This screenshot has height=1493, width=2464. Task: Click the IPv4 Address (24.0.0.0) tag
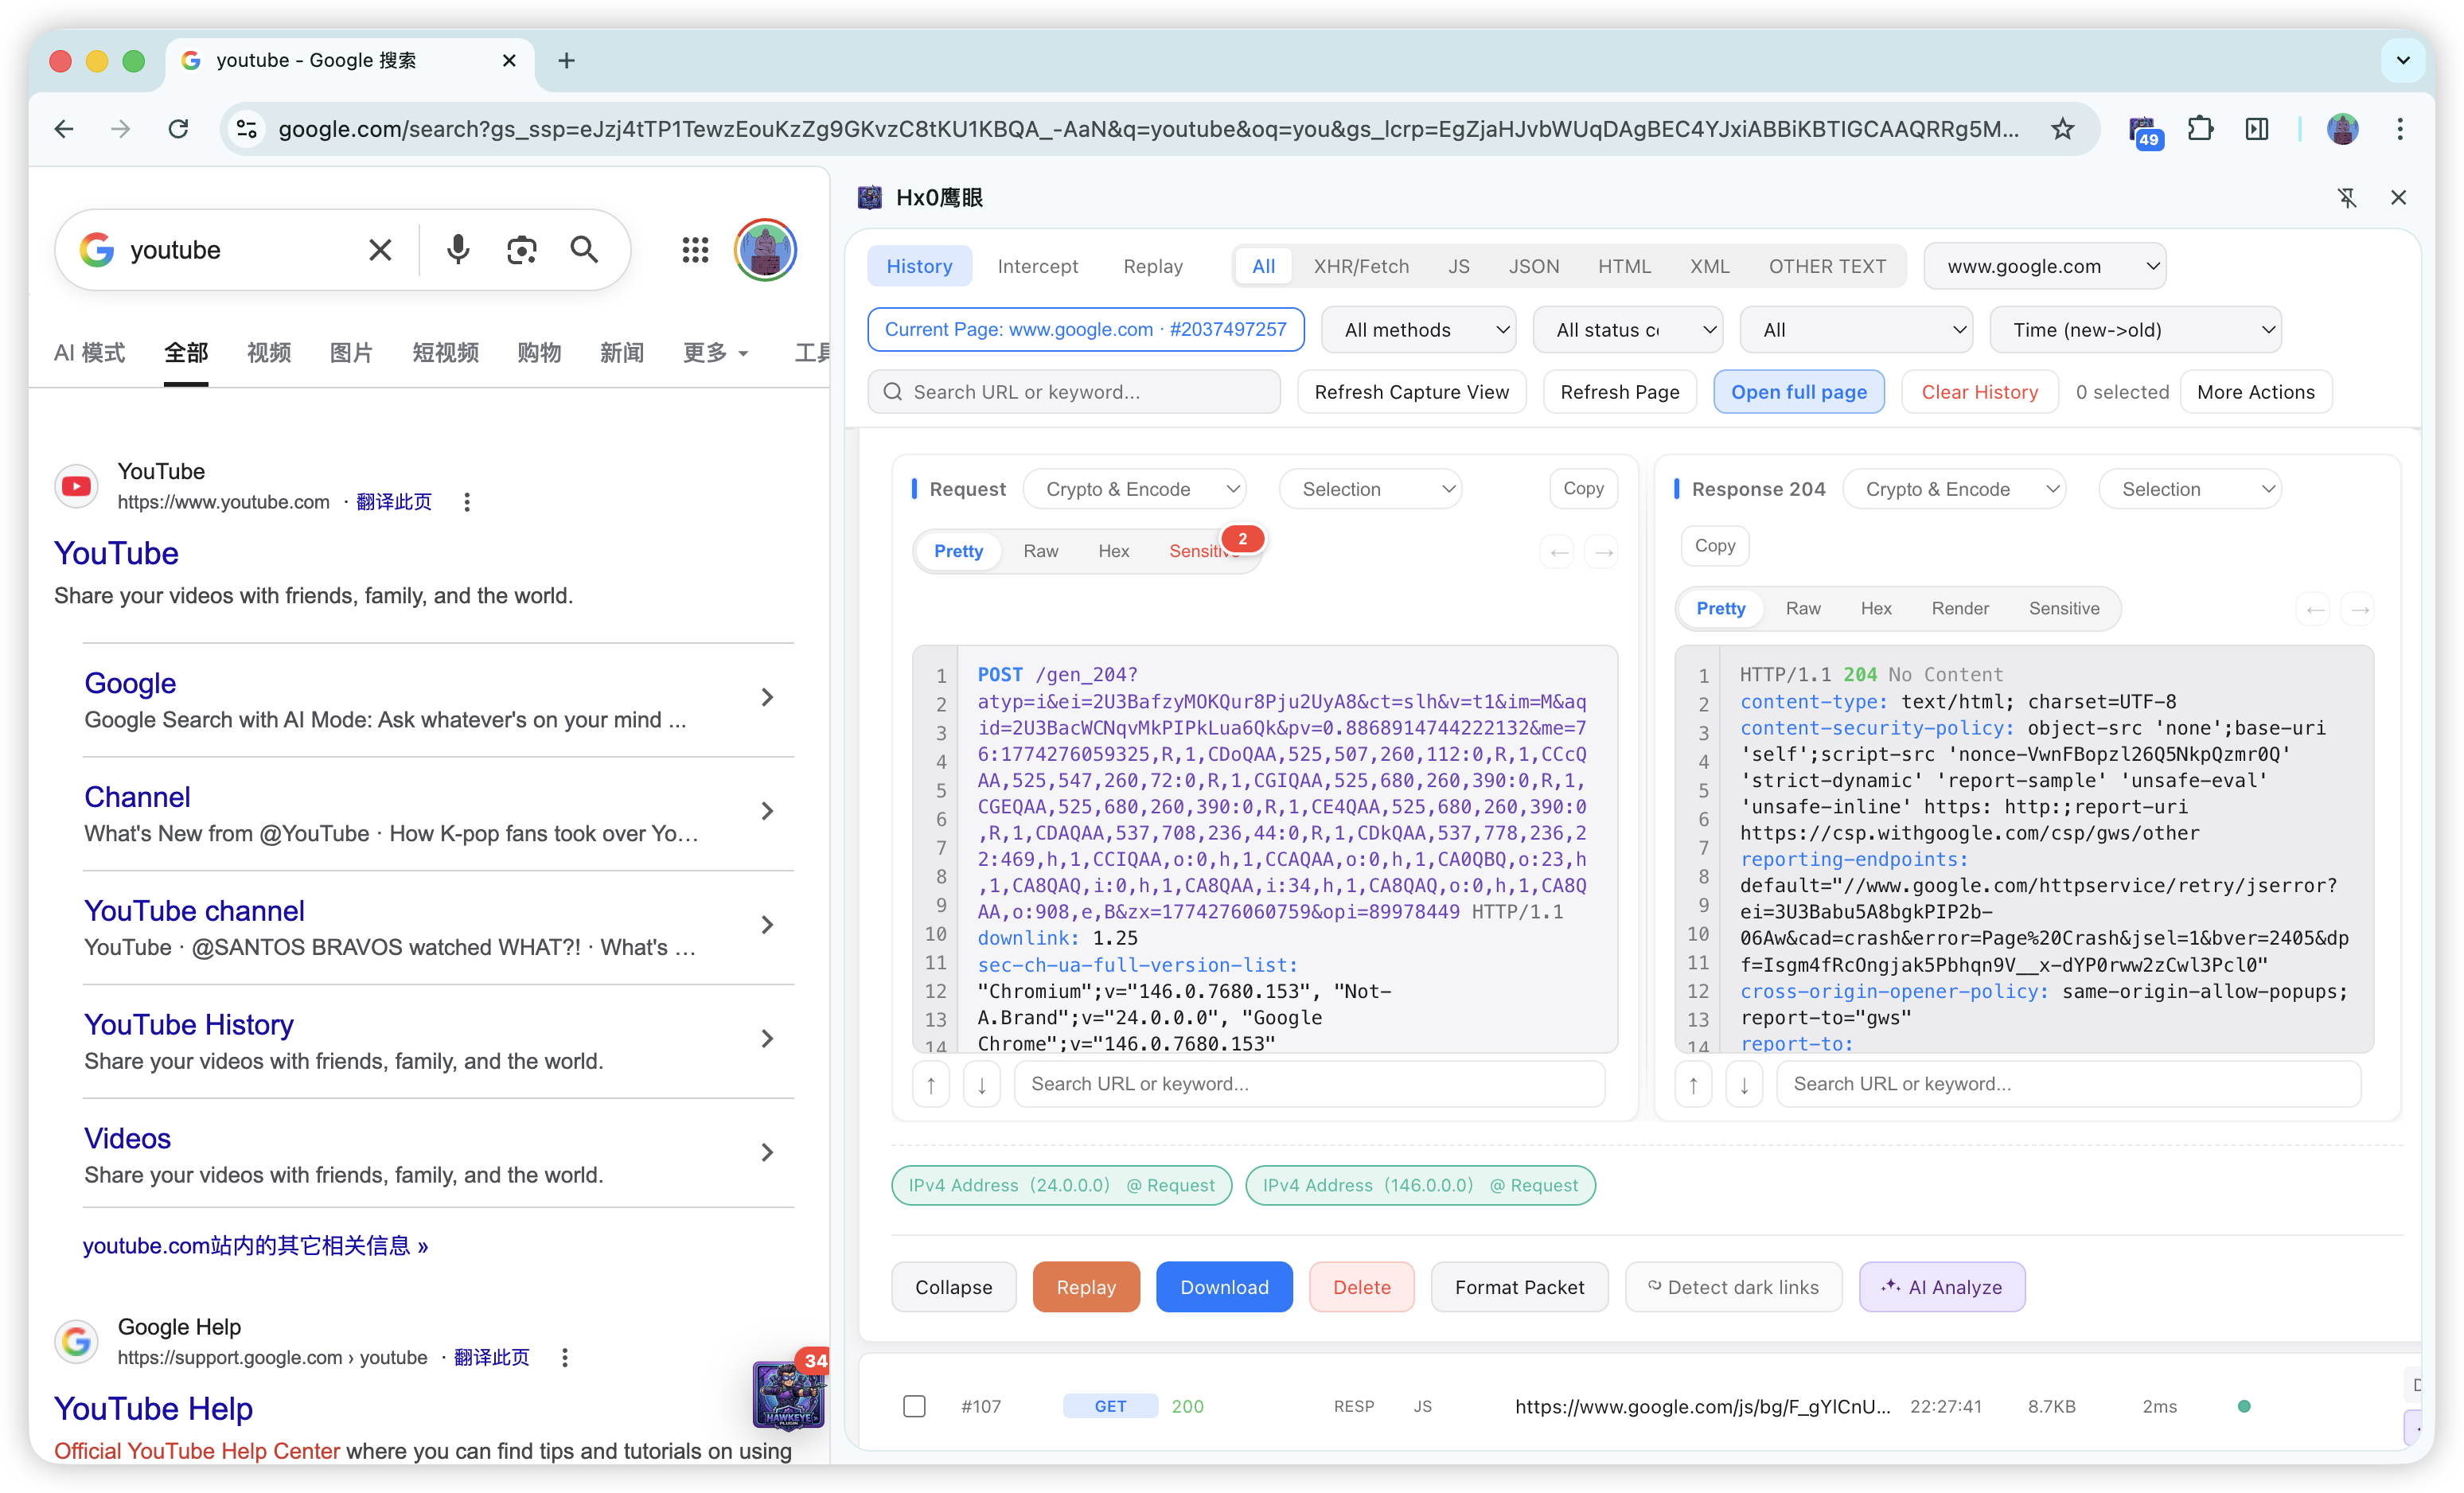pyautogui.click(x=1061, y=1185)
